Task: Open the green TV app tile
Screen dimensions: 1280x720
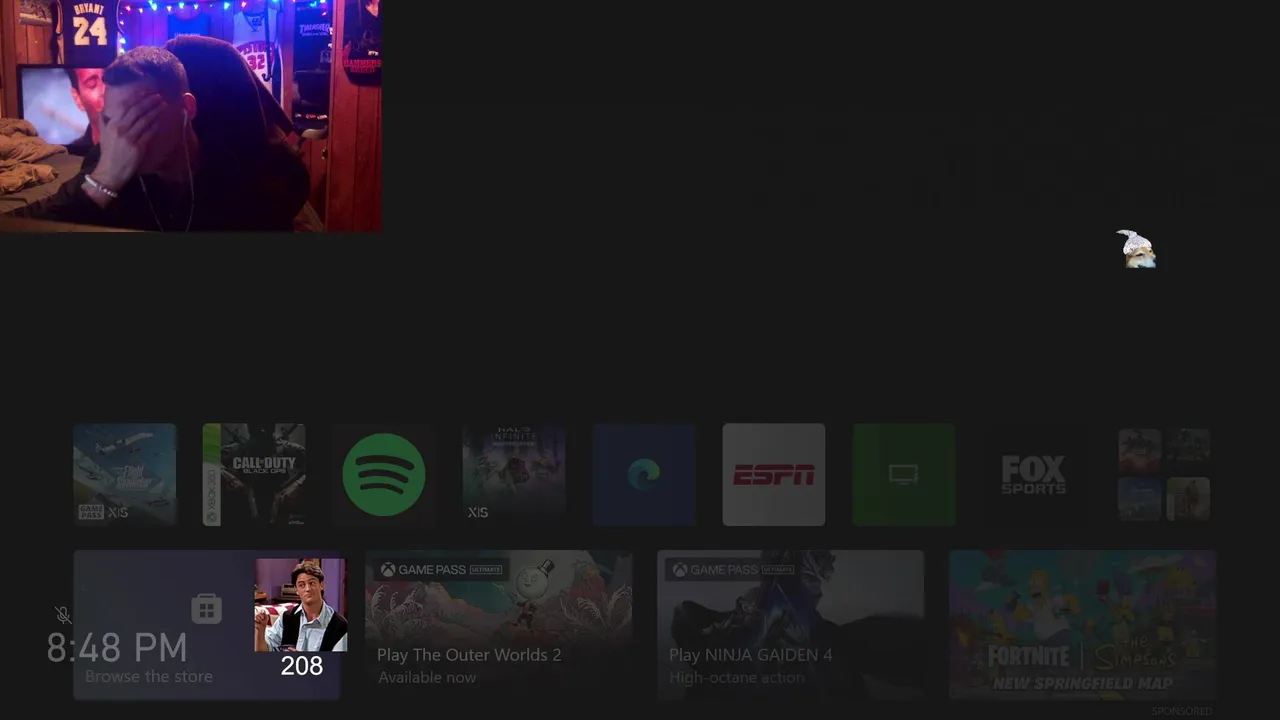Action: coord(904,474)
